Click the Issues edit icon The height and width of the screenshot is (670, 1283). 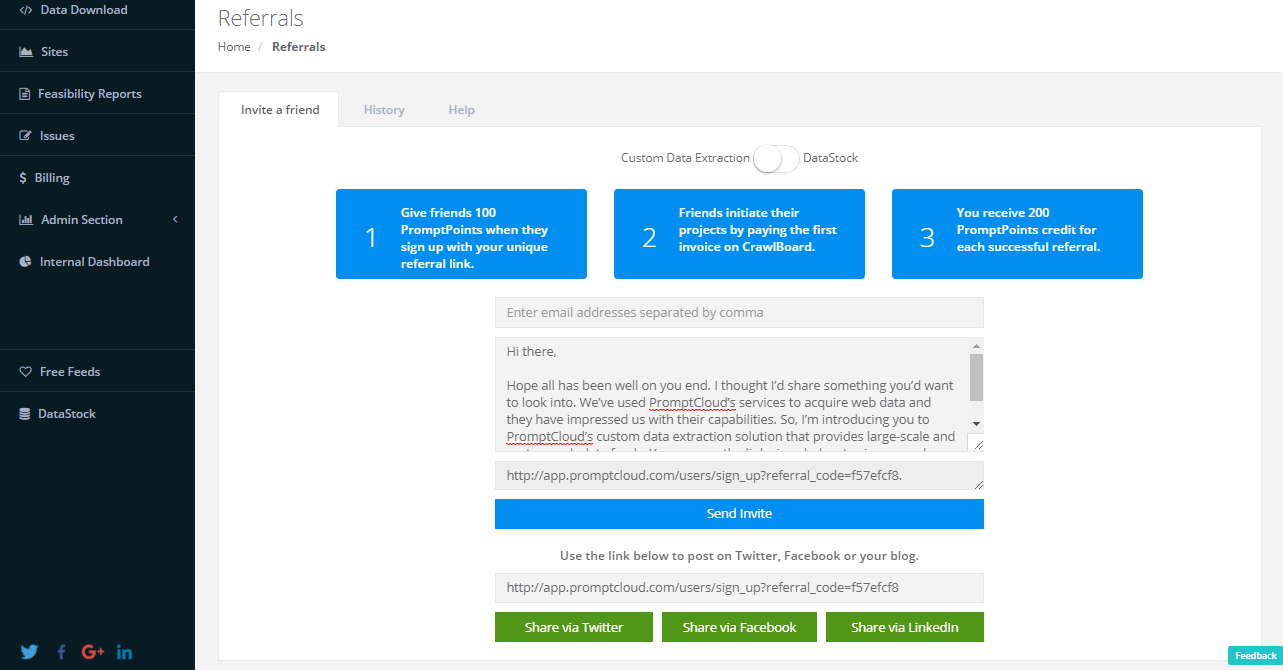coord(26,136)
